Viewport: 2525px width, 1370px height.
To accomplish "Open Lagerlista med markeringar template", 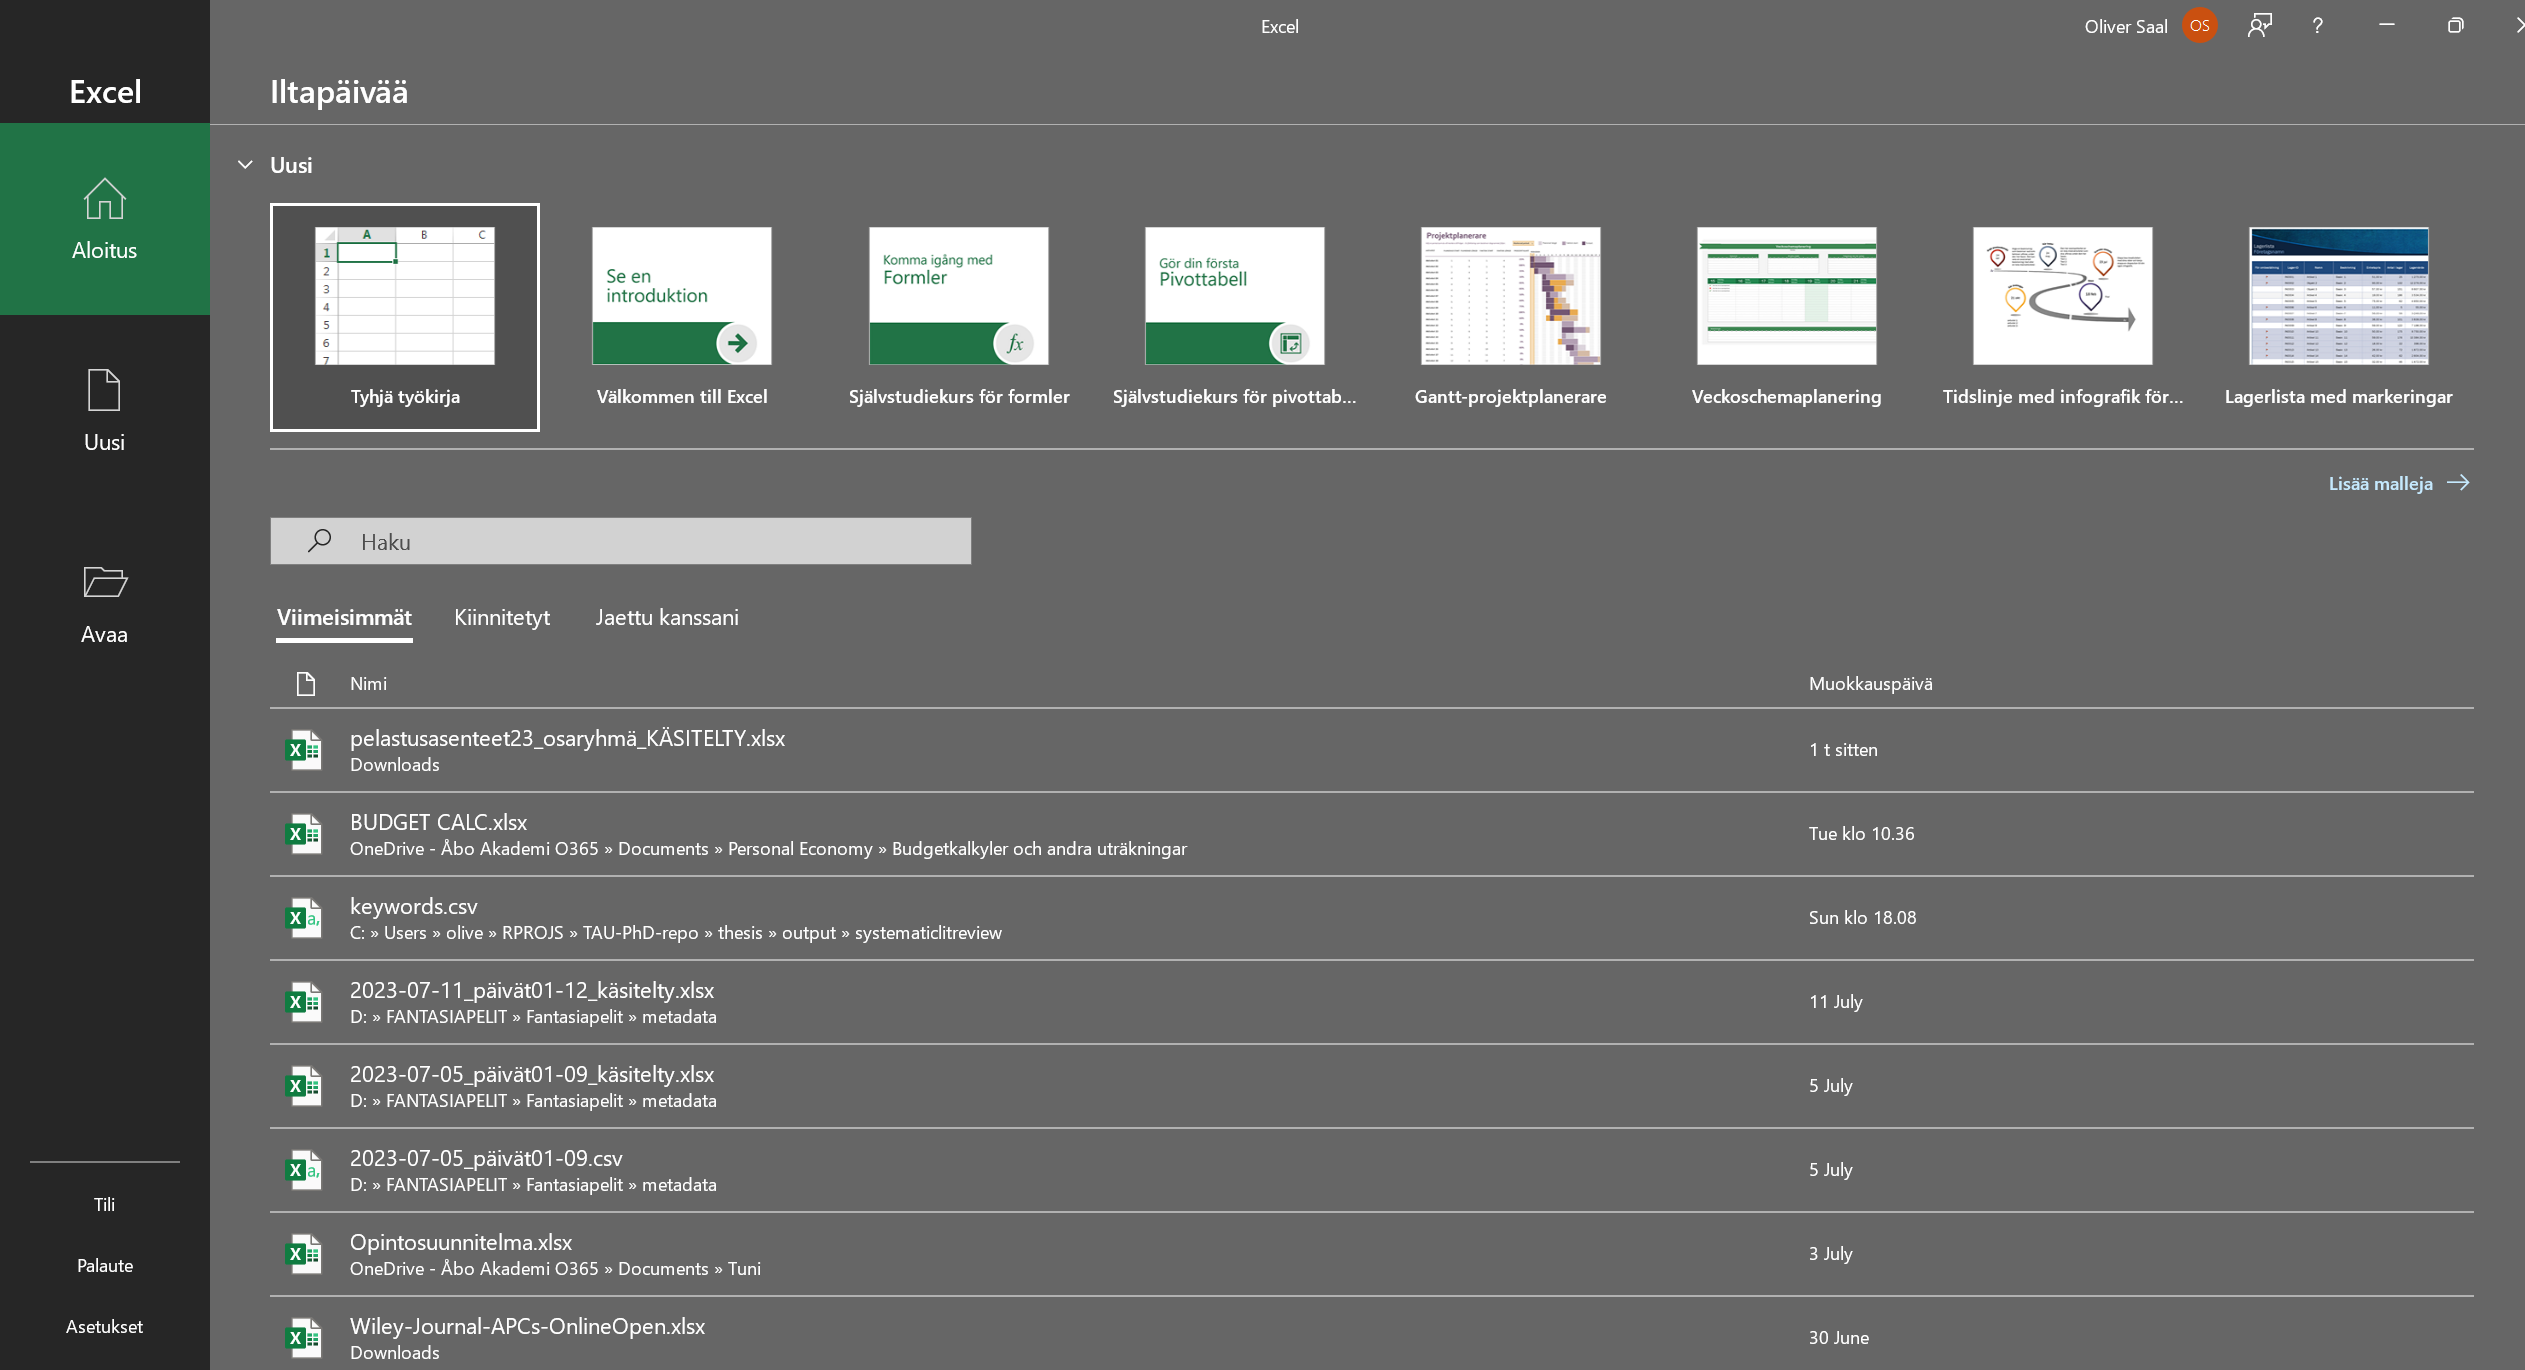I will (2339, 317).
